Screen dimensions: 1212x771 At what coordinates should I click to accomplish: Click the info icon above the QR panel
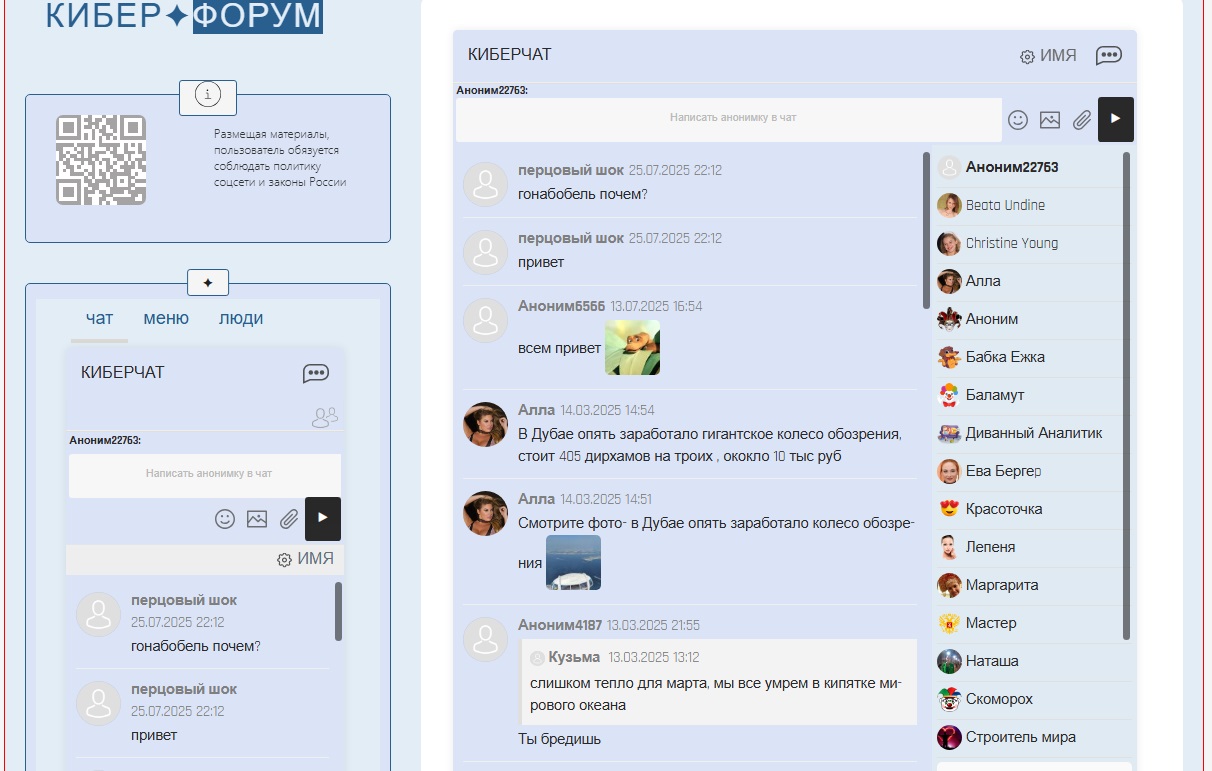pyautogui.click(x=208, y=96)
